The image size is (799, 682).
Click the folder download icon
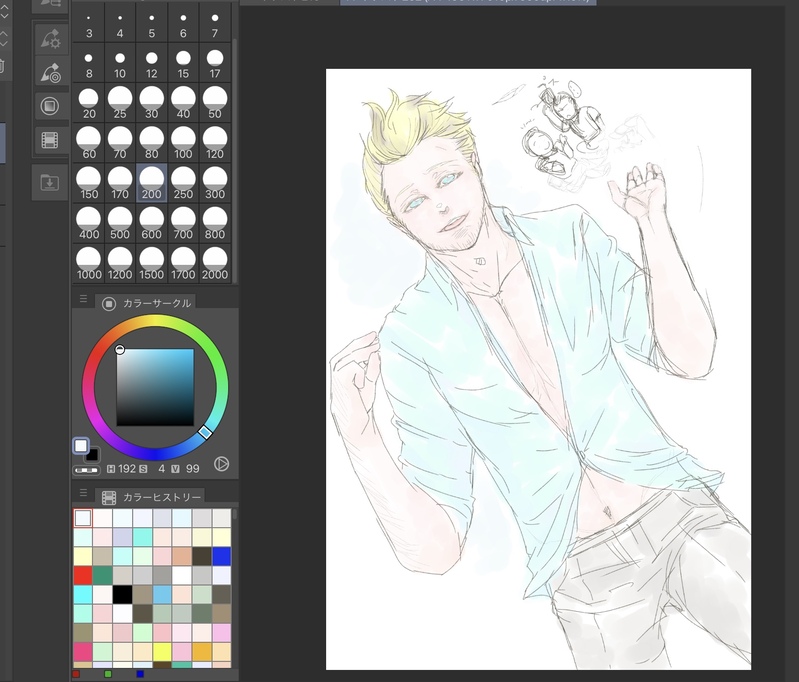click(50, 182)
